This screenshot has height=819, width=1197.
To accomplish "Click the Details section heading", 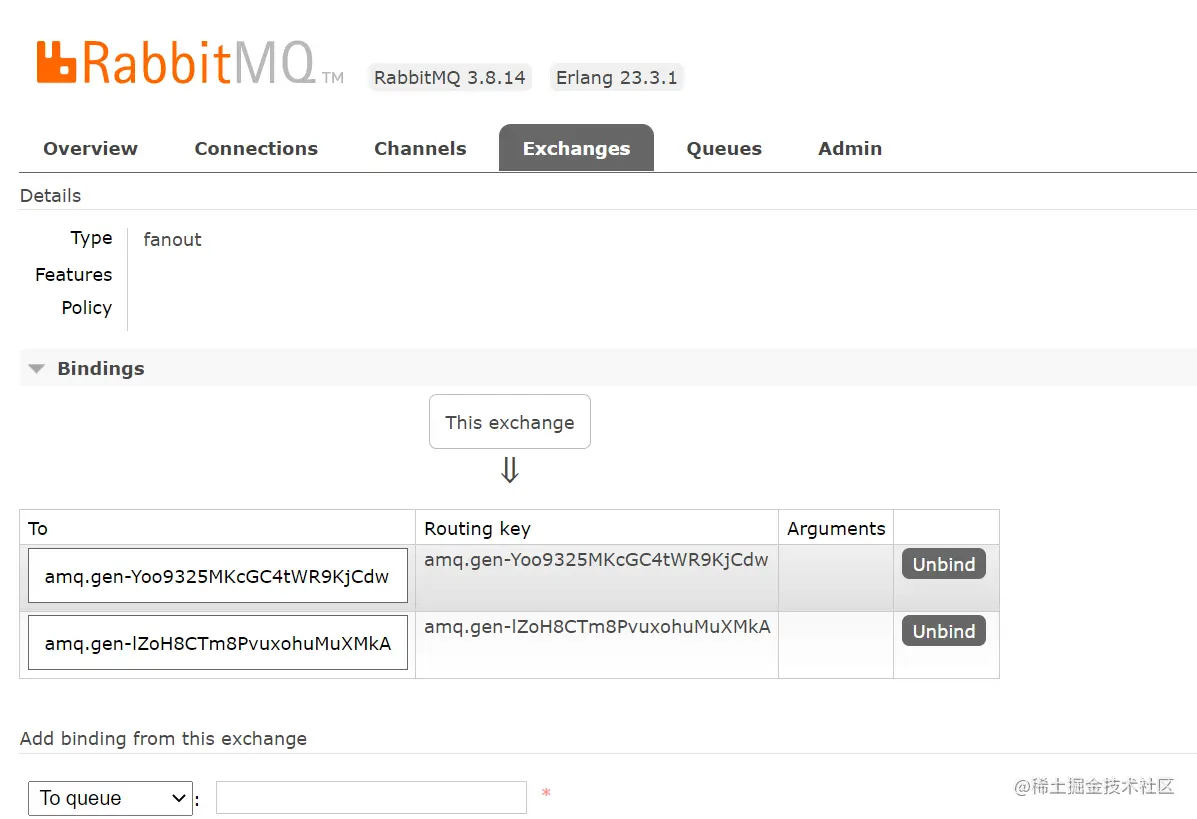I will (50, 196).
